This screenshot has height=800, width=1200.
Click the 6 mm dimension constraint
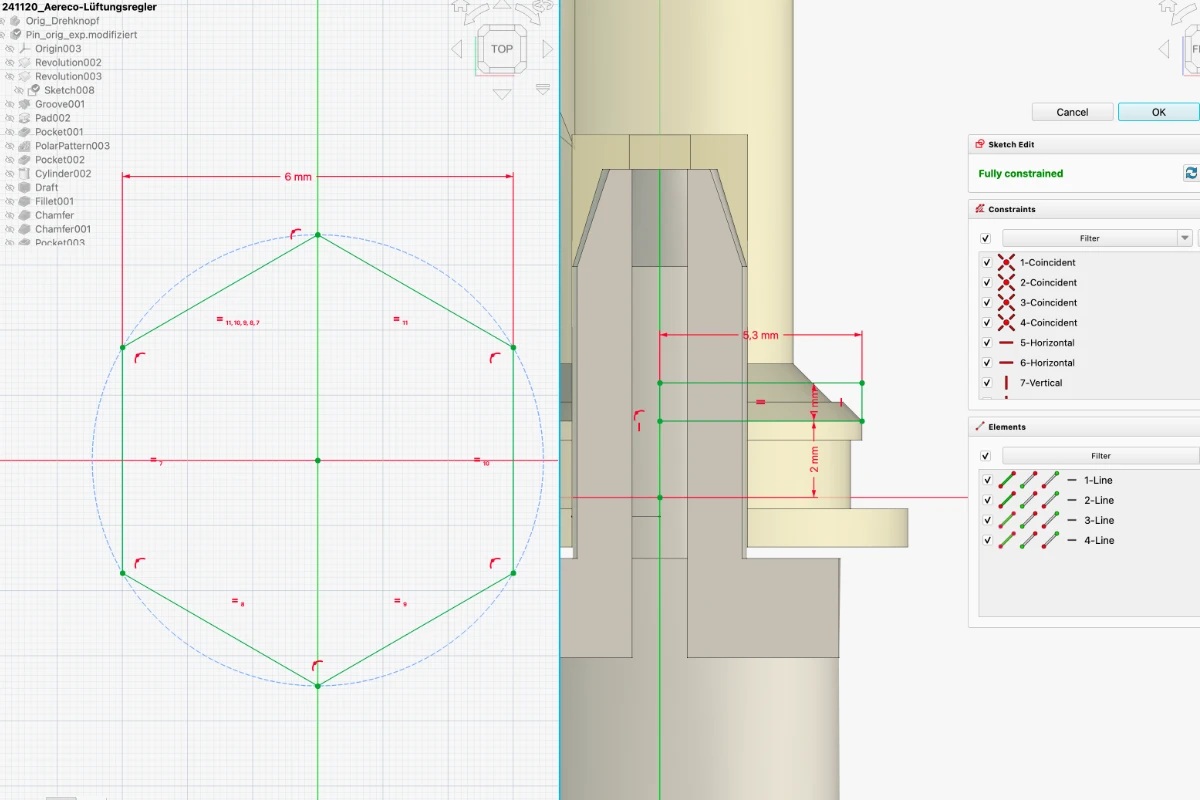(x=298, y=176)
